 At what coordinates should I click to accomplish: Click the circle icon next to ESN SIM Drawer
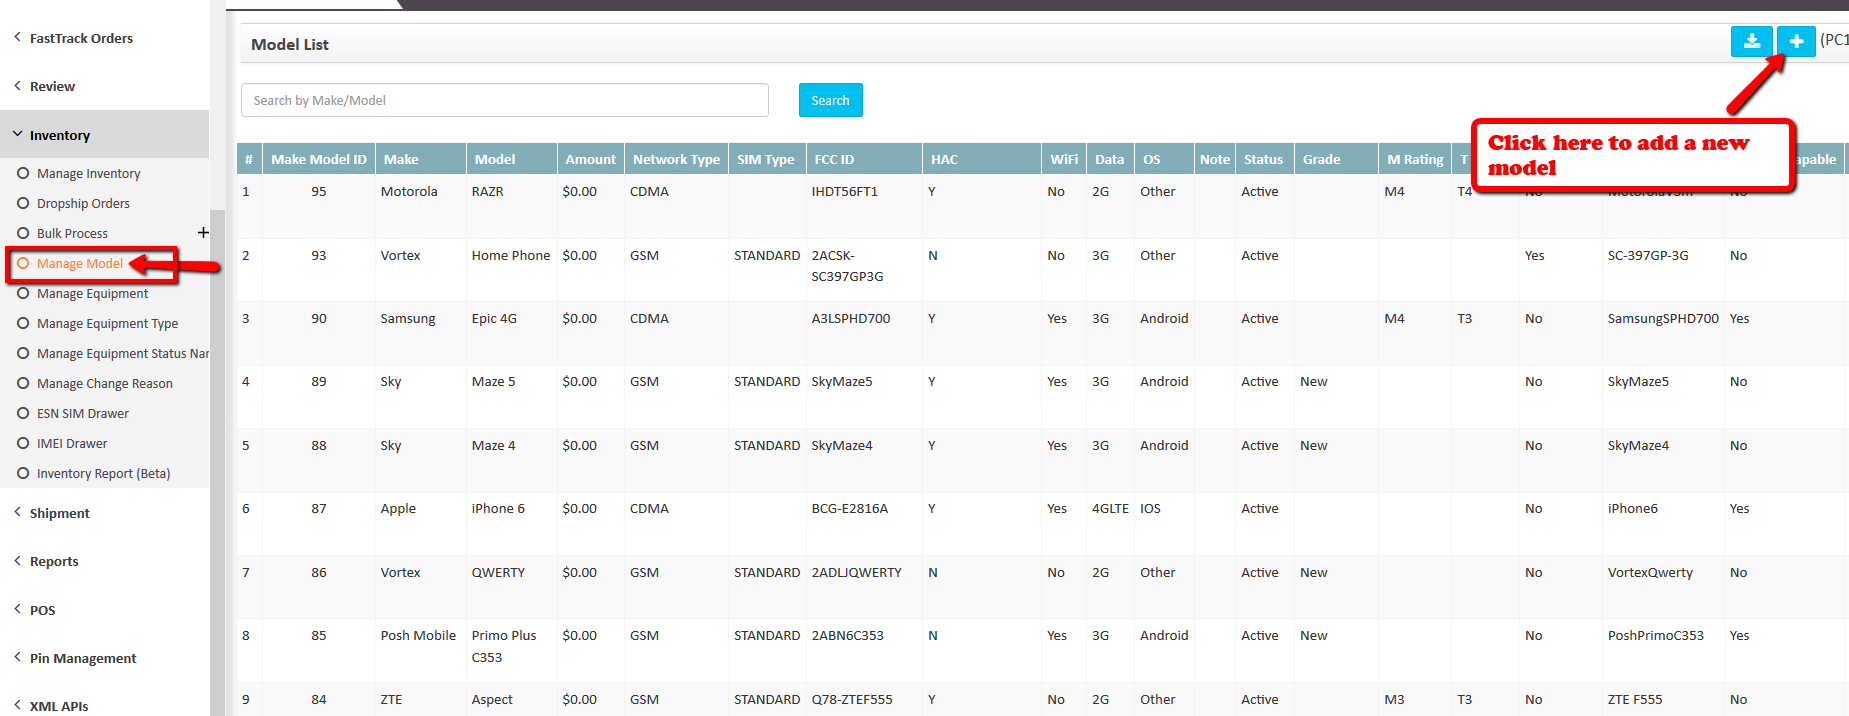pyautogui.click(x=23, y=413)
